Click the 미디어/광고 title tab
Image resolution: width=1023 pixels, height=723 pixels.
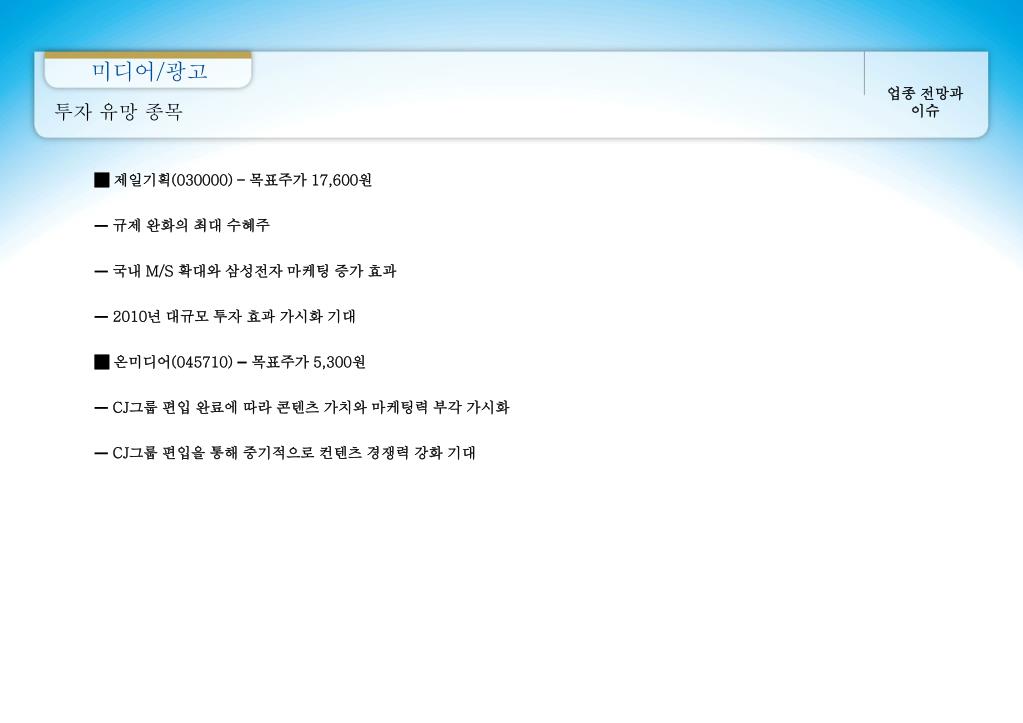pos(148,70)
